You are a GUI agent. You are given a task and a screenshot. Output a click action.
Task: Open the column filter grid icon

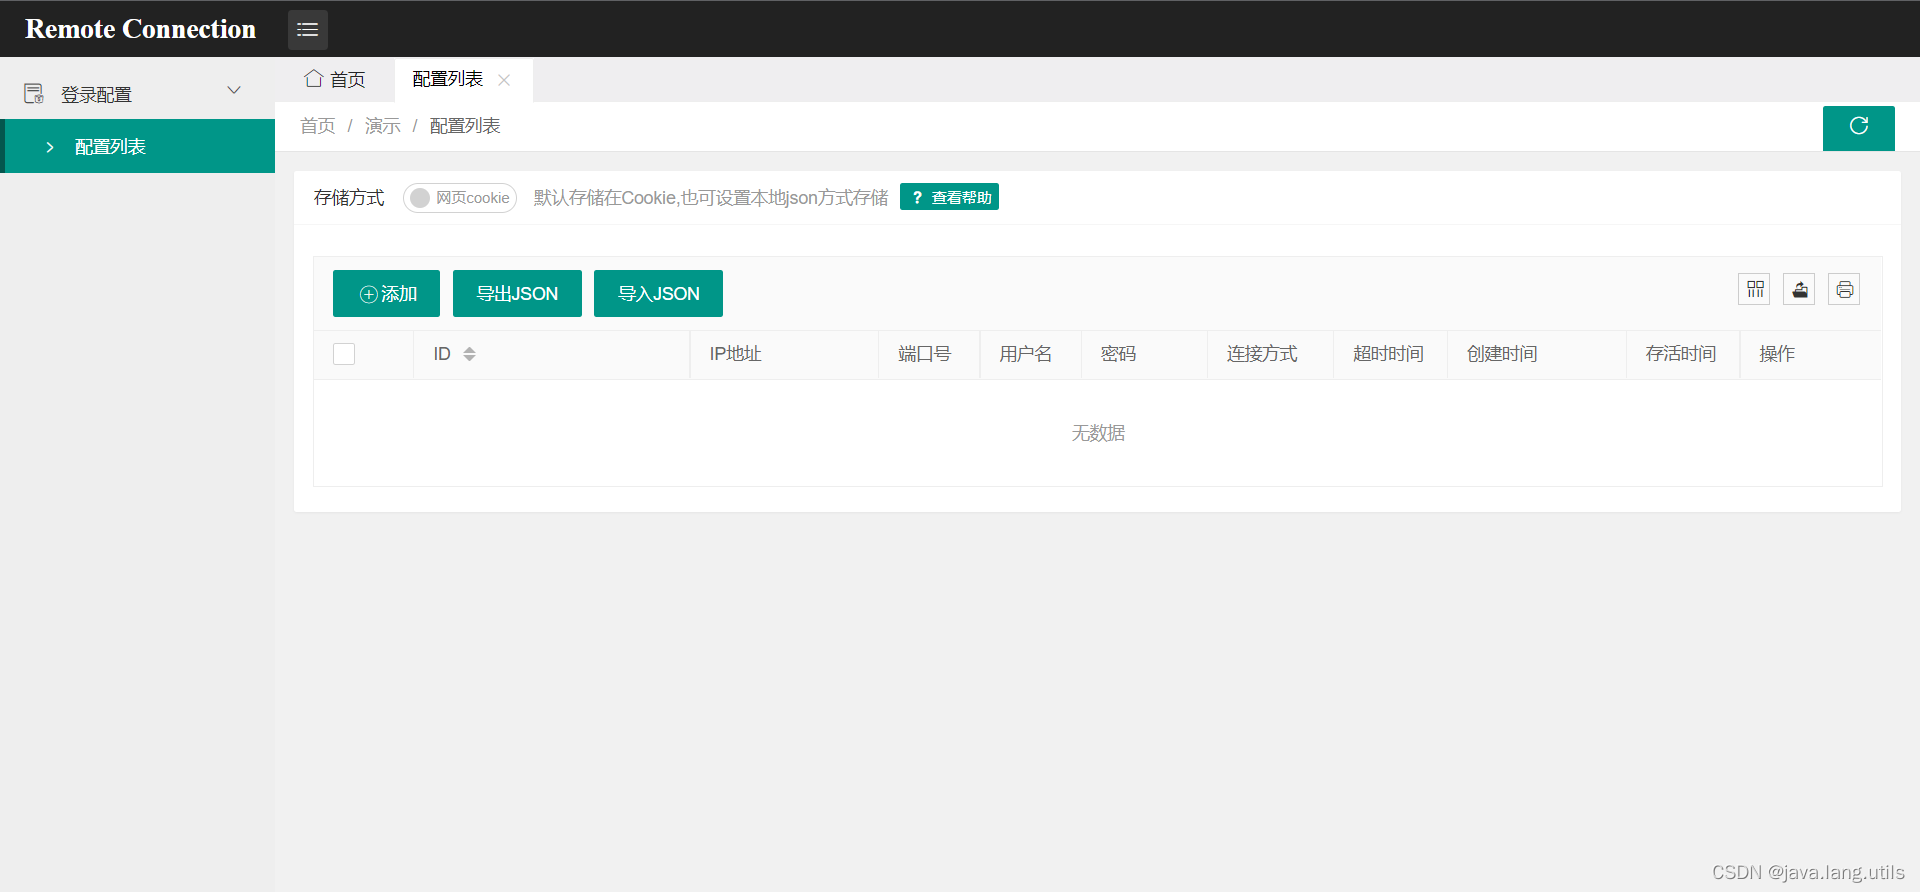click(x=1754, y=290)
